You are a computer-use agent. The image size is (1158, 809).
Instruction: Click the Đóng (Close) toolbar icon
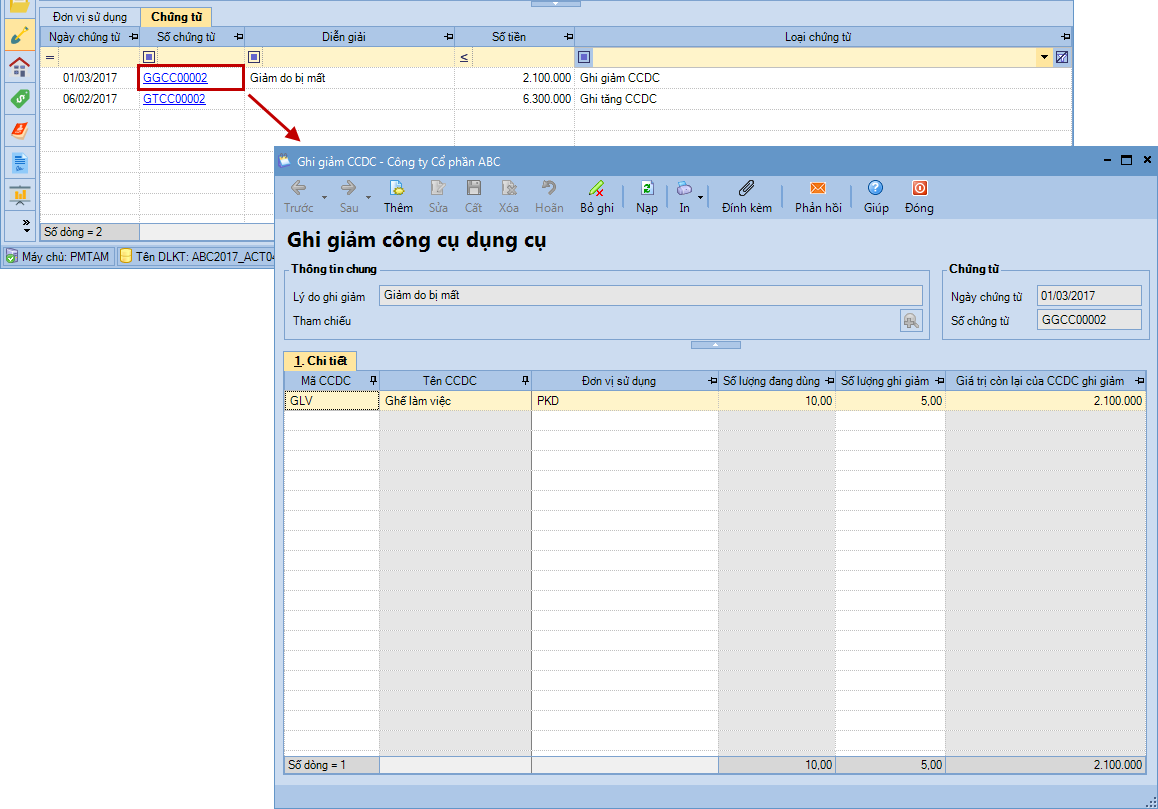pyautogui.click(x=918, y=188)
